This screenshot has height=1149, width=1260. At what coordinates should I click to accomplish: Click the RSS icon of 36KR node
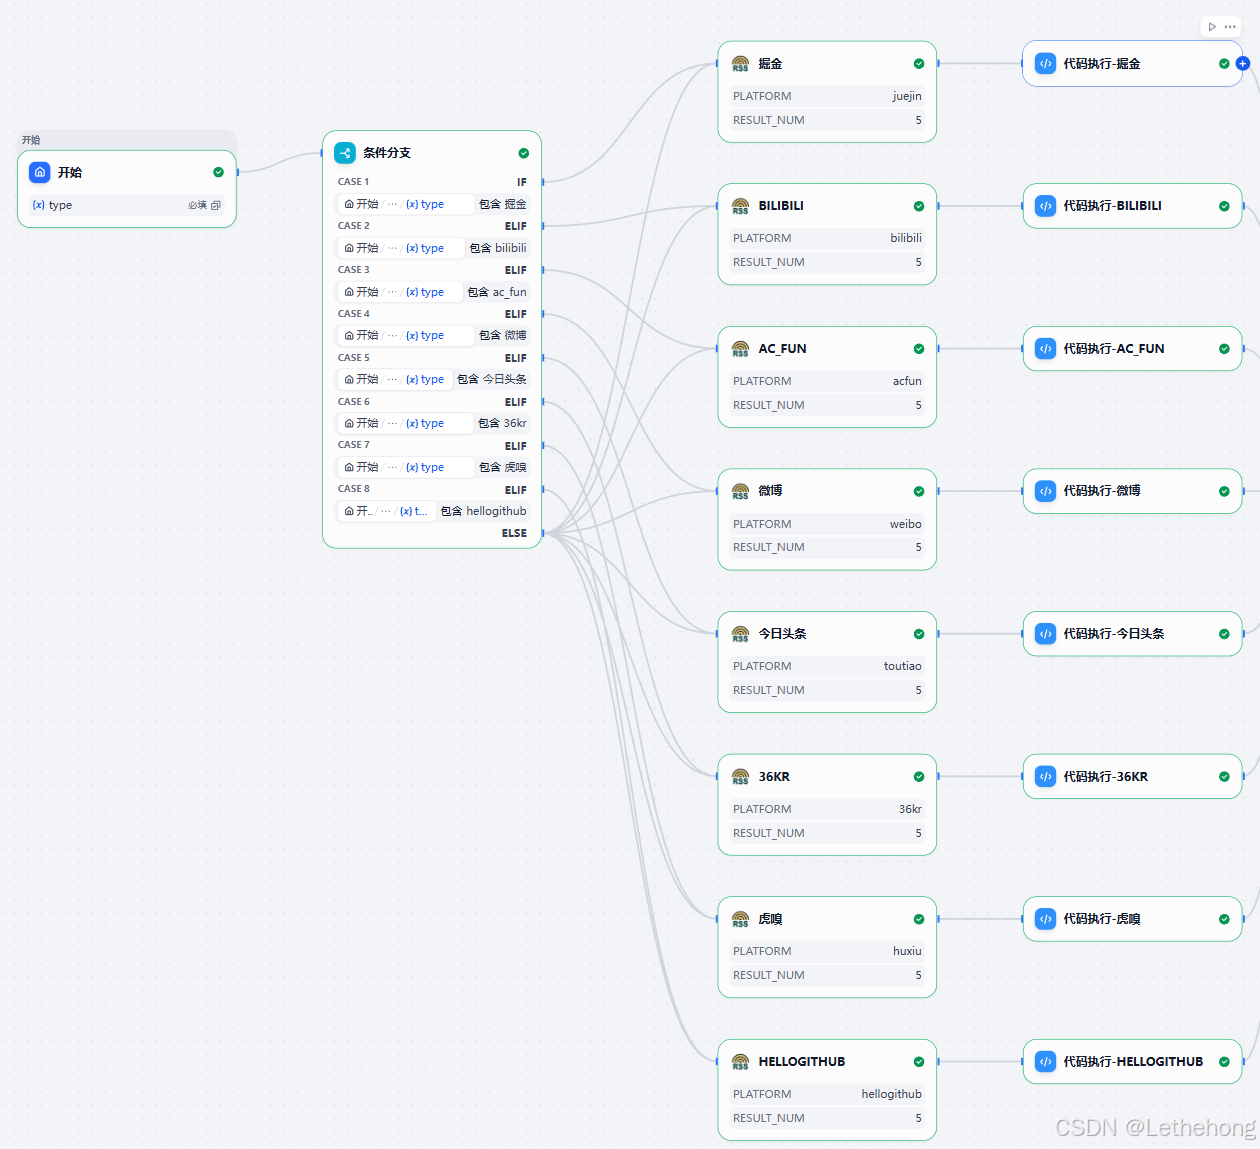click(740, 776)
